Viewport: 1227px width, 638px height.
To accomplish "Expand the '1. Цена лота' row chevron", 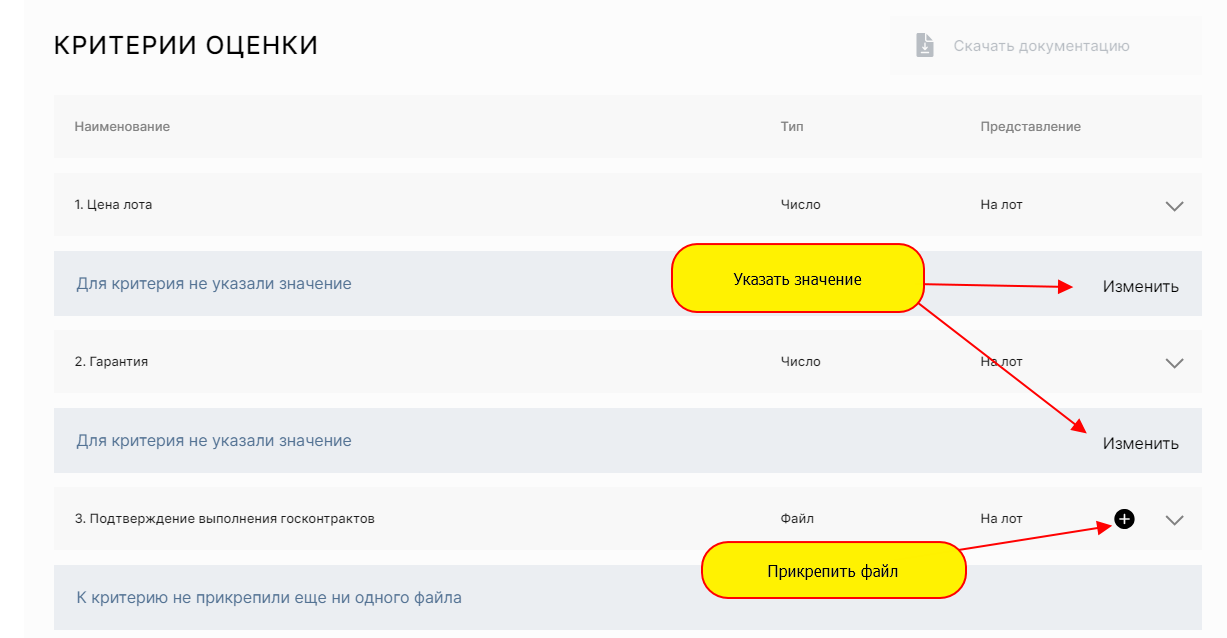I will 1174,206.
